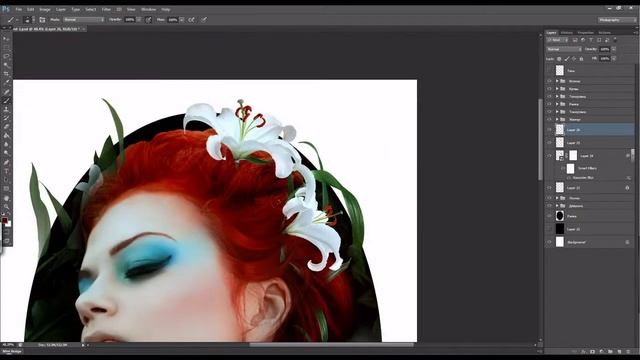Open the Filter menu

tap(106, 9)
